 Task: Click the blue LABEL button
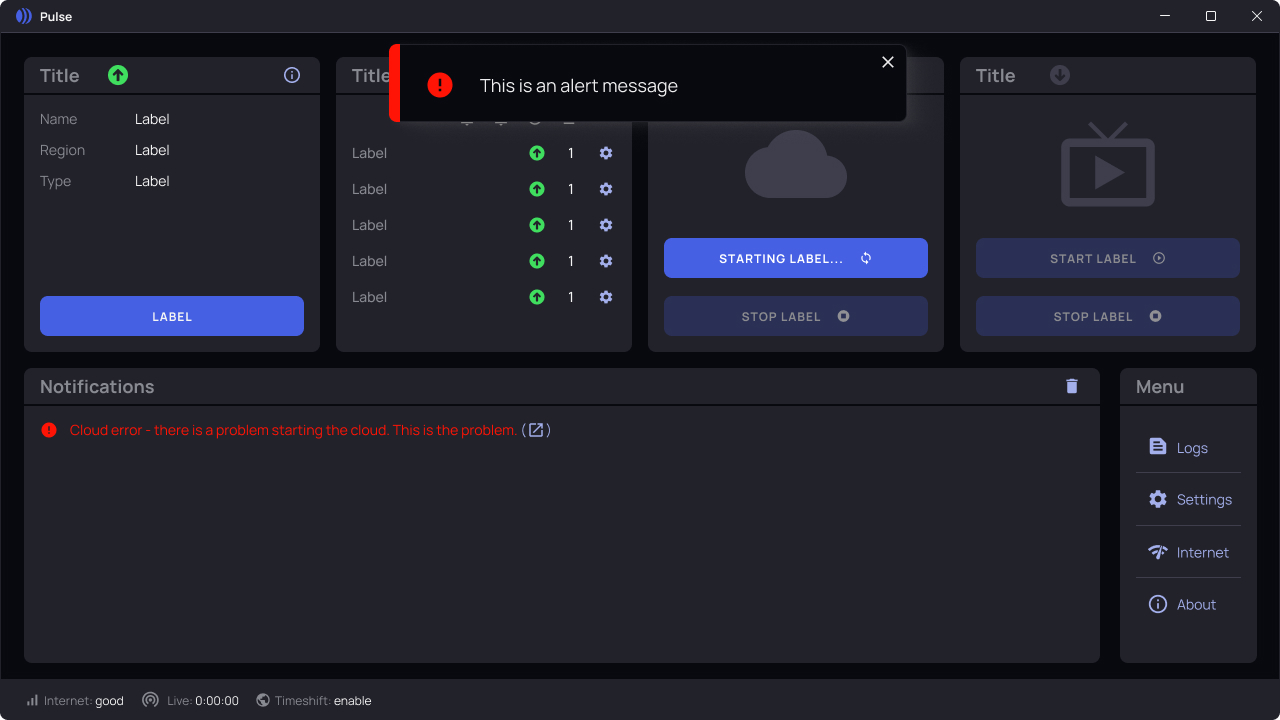pyautogui.click(x=172, y=316)
